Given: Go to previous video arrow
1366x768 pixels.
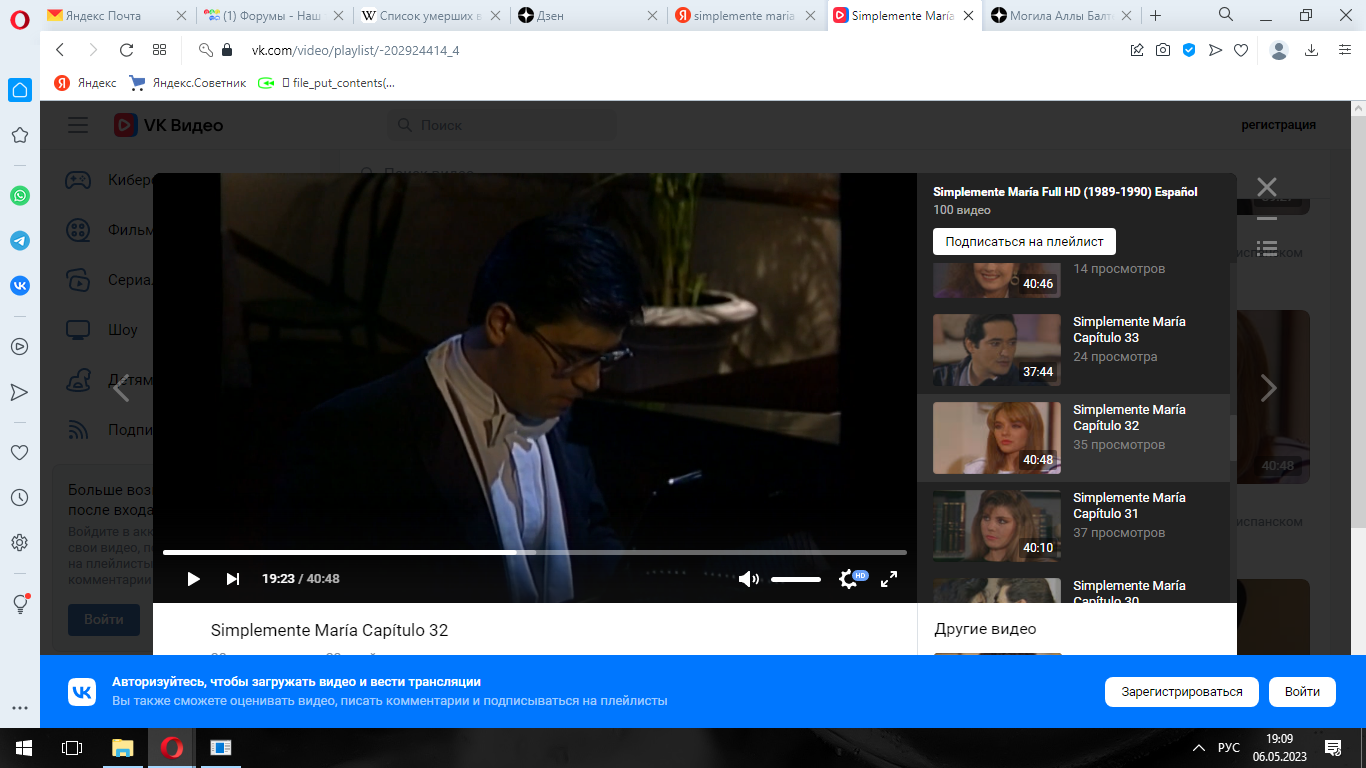Looking at the screenshot, I should pos(121,388).
